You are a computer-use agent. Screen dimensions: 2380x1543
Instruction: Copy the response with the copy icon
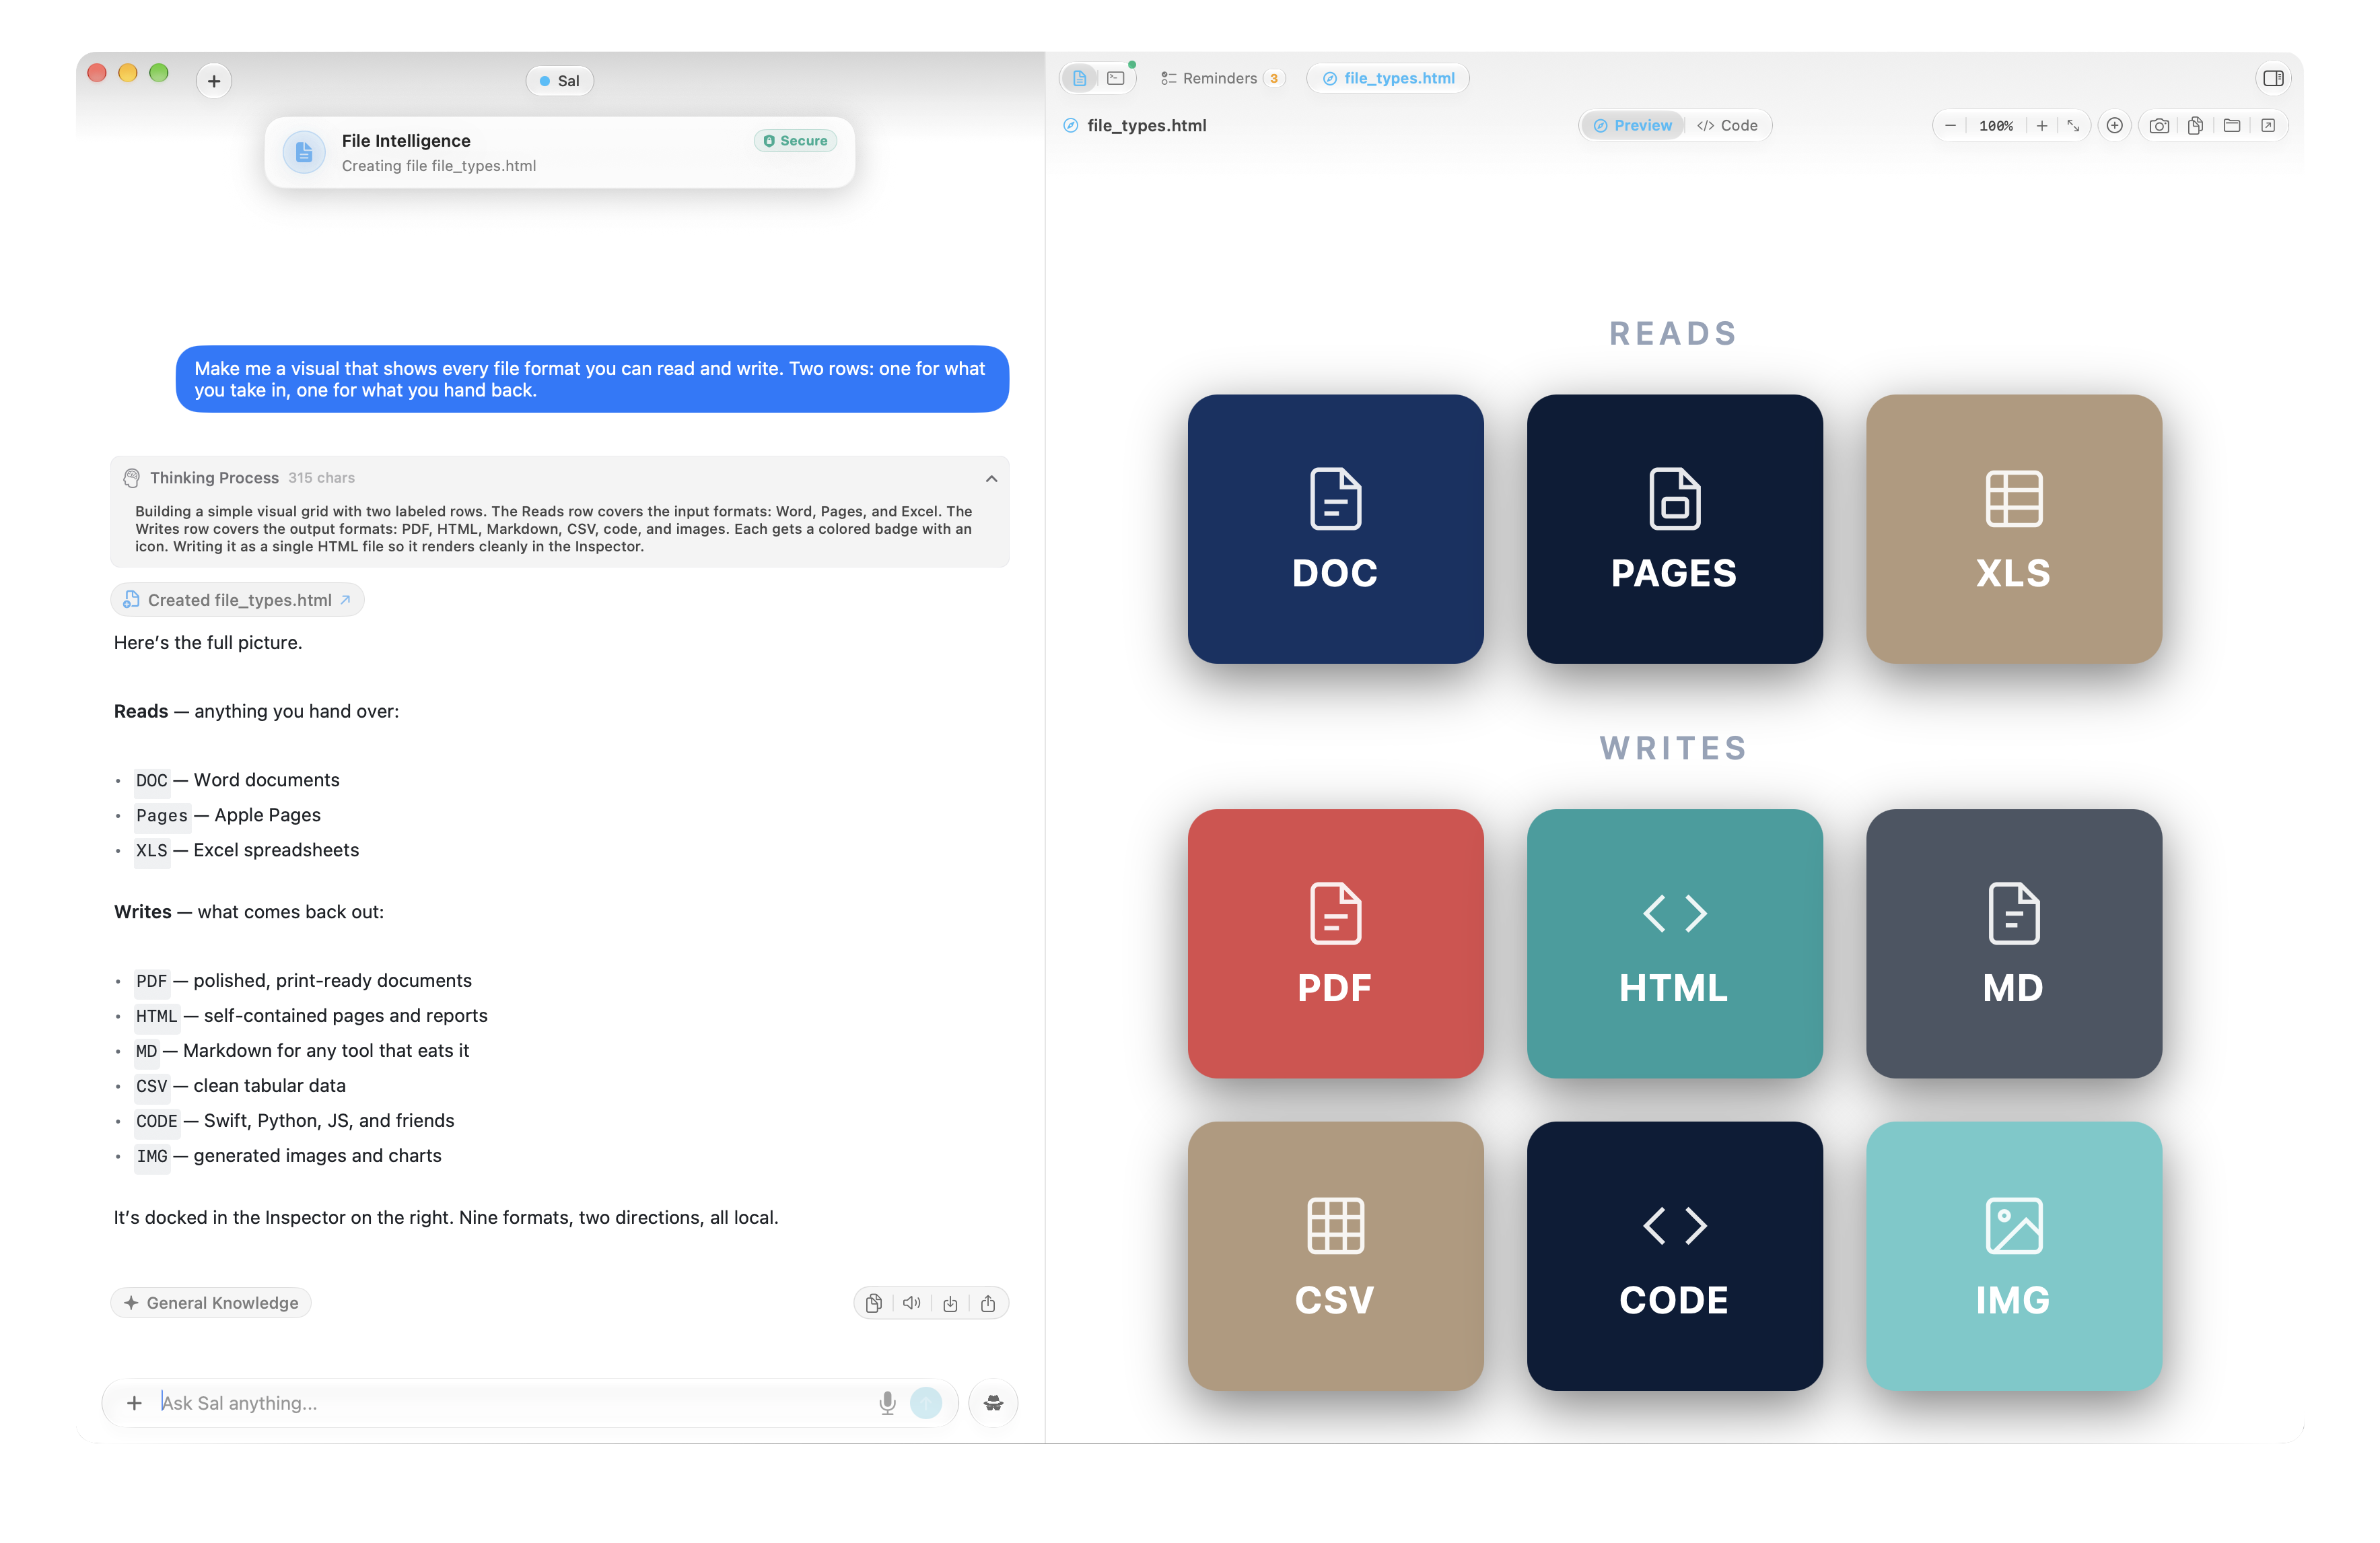pos(874,1303)
